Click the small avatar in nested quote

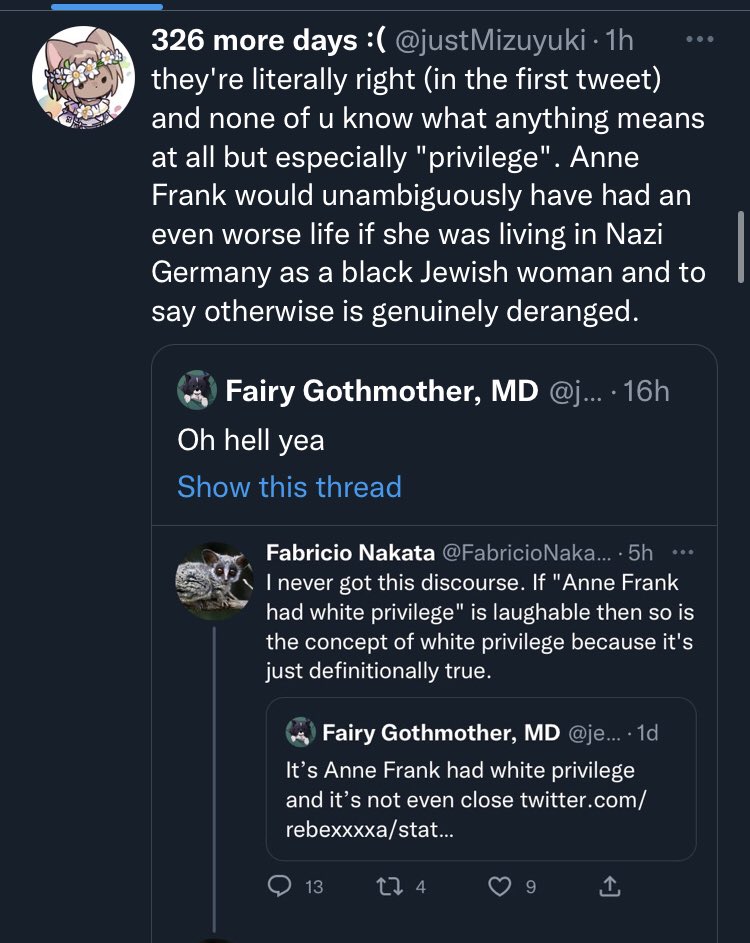(x=301, y=733)
